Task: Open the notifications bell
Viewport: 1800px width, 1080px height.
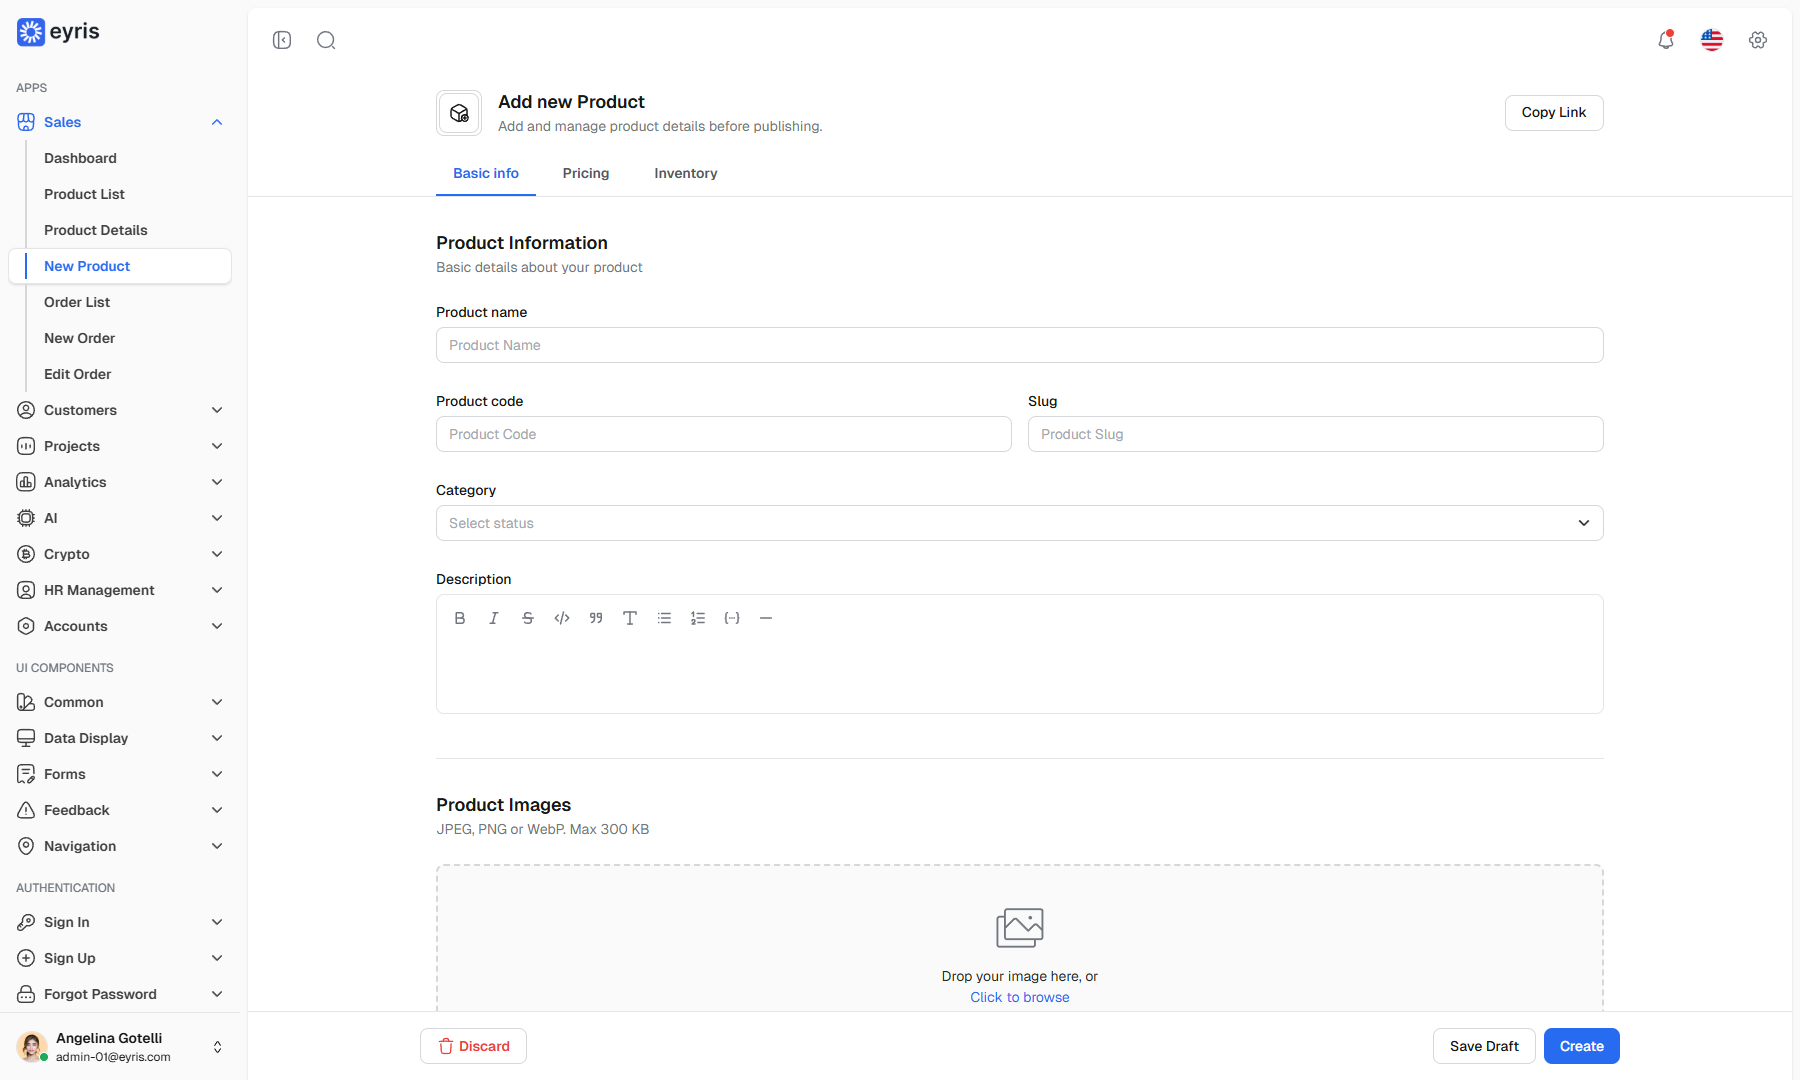Action: [1666, 40]
